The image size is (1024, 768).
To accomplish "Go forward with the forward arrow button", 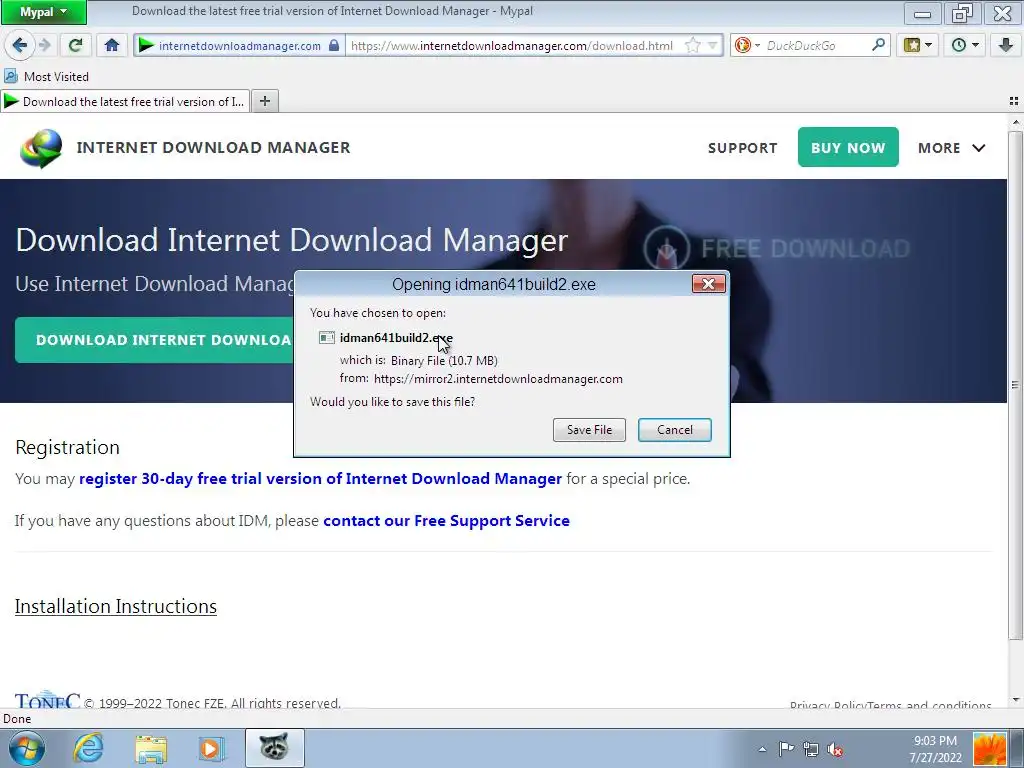I will 44,45.
